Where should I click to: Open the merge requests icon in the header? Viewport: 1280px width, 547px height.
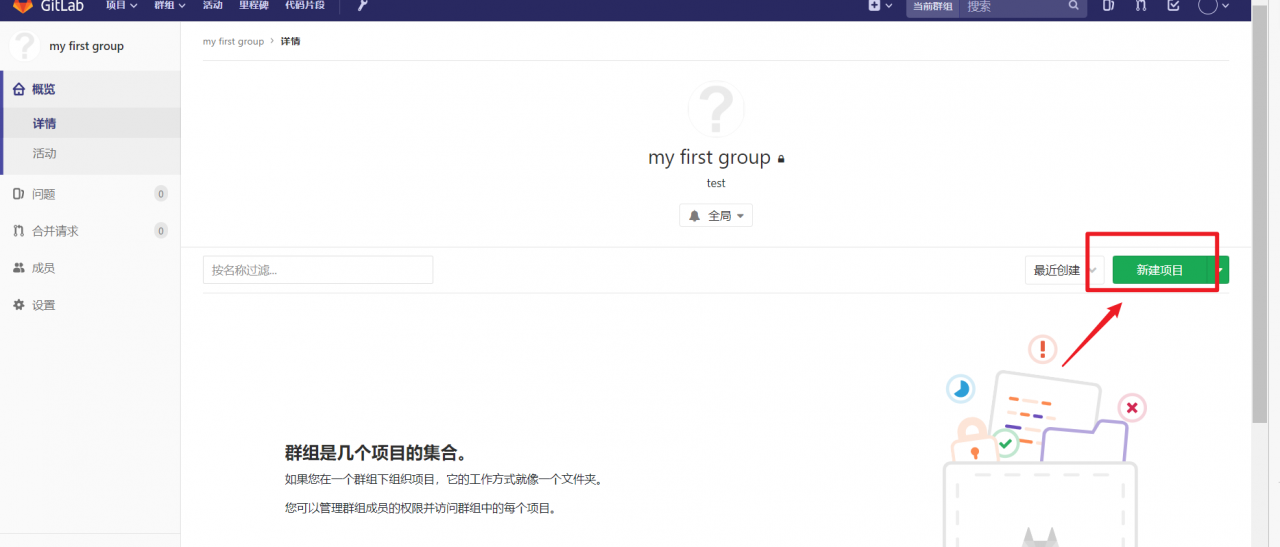point(1141,6)
